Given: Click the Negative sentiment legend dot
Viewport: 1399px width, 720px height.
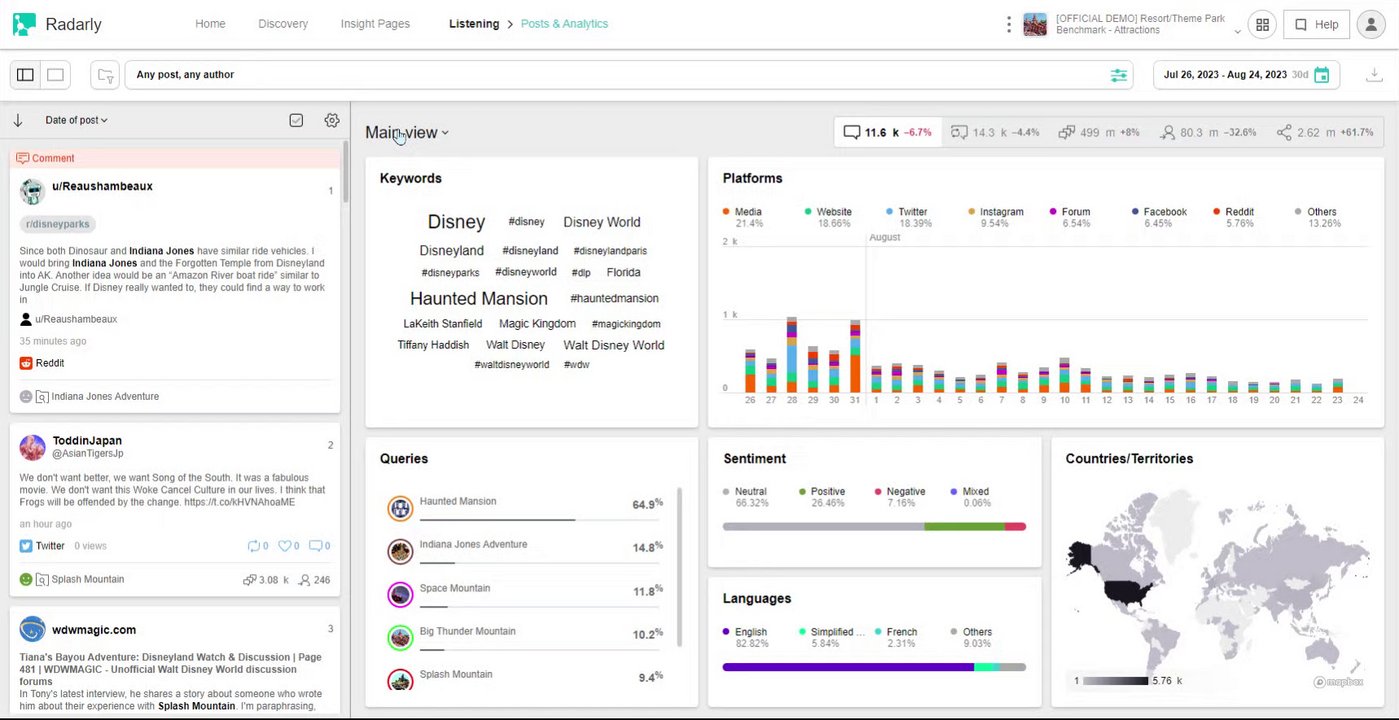Looking at the screenshot, I should pyautogui.click(x=879, y=492).
